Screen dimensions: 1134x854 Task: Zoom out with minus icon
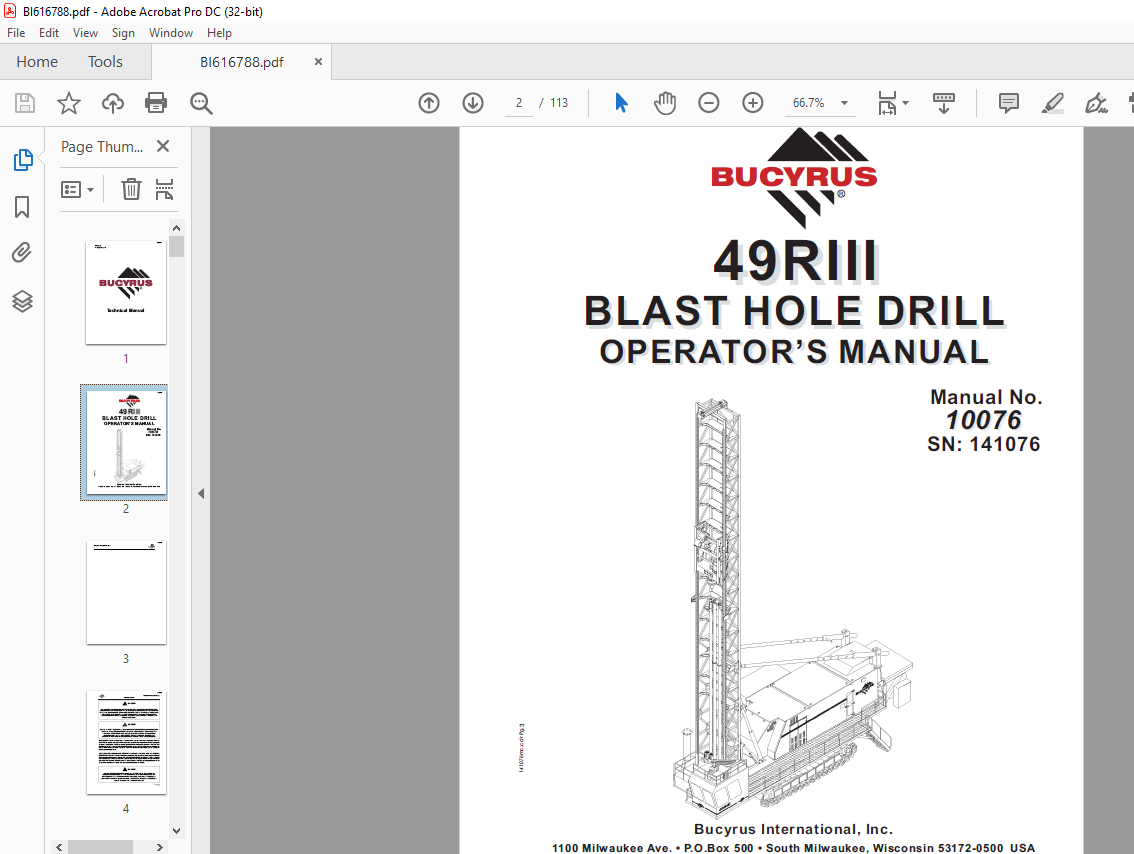coord(709,103)
